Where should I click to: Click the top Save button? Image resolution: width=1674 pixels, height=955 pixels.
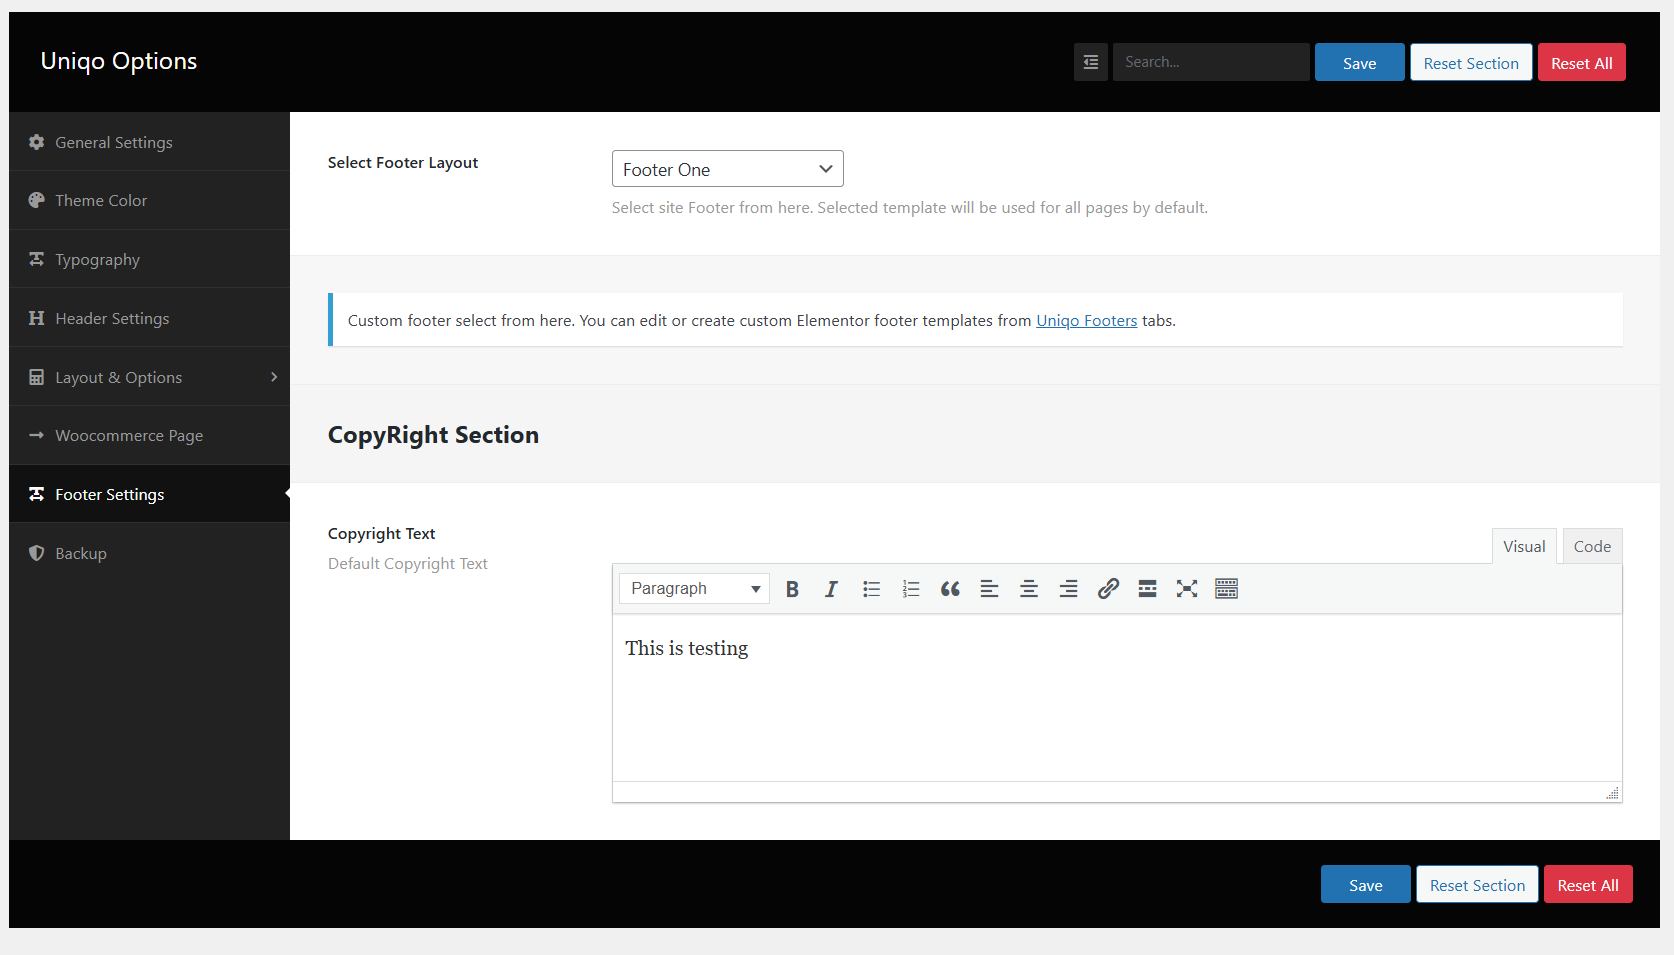click(x=1359, y=63)
